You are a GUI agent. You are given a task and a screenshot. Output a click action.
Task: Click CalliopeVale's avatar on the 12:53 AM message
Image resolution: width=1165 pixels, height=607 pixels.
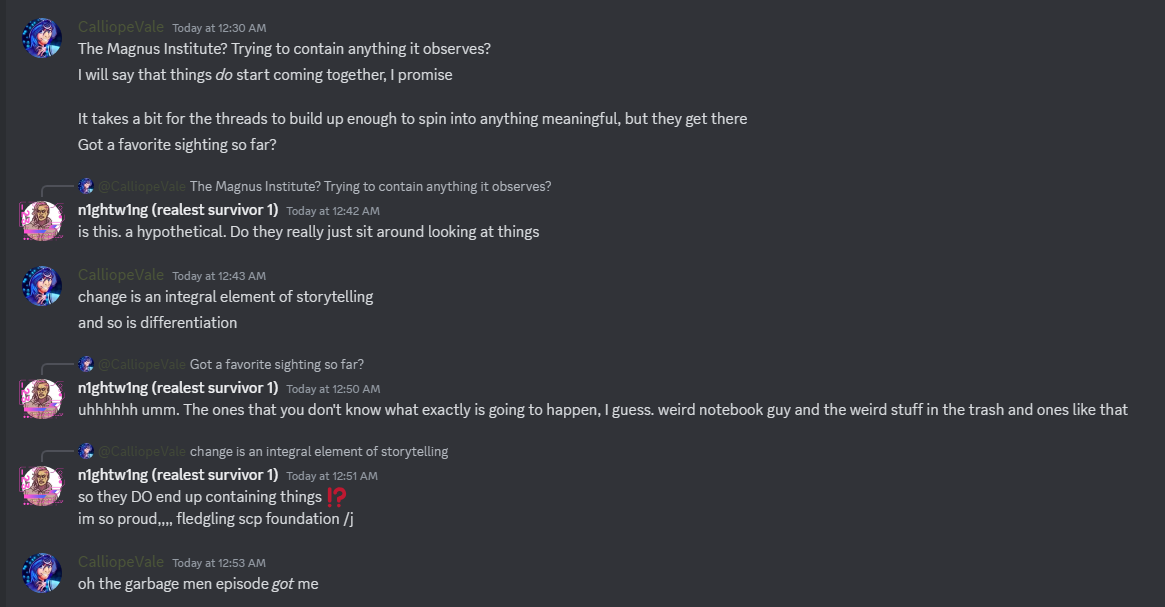42,573
